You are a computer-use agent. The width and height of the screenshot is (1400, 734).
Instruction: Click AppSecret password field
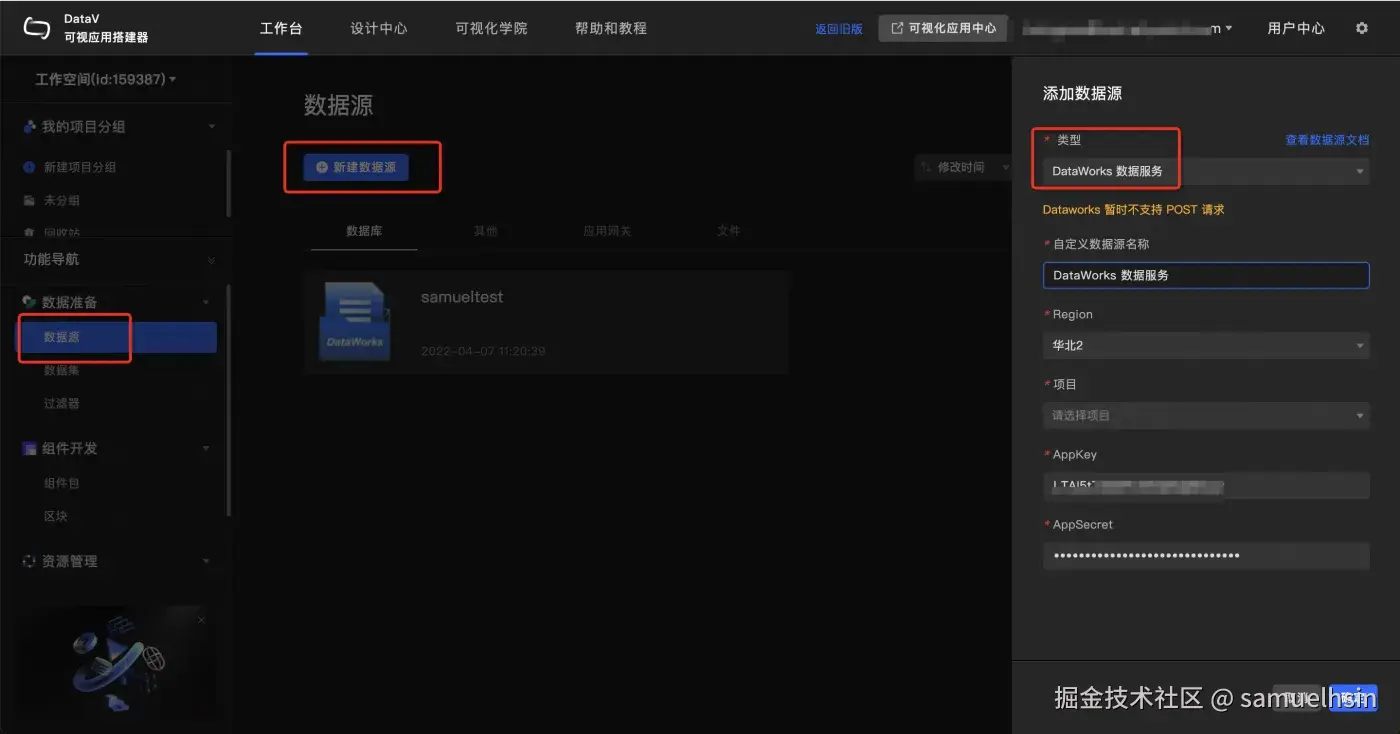pos(1206,556)
